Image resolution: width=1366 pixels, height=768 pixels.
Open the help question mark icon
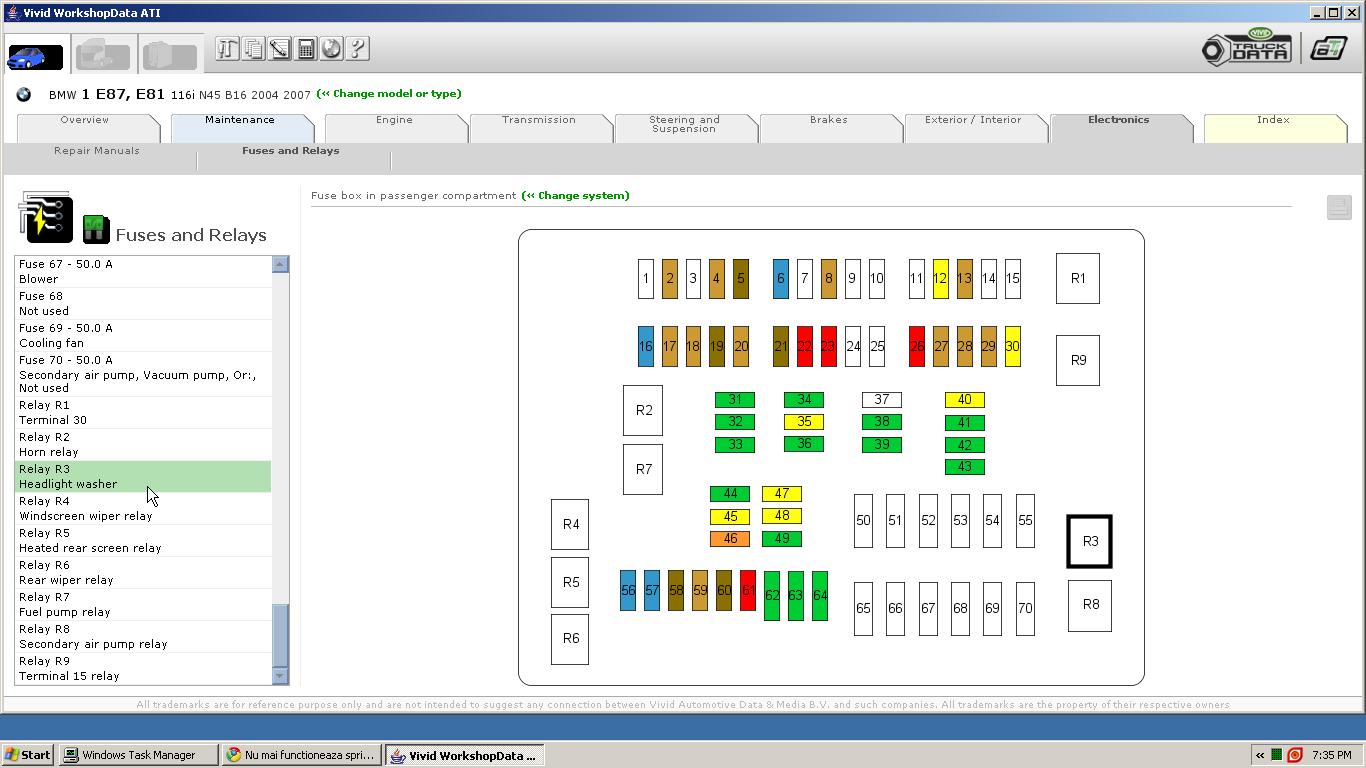point(357,48)
